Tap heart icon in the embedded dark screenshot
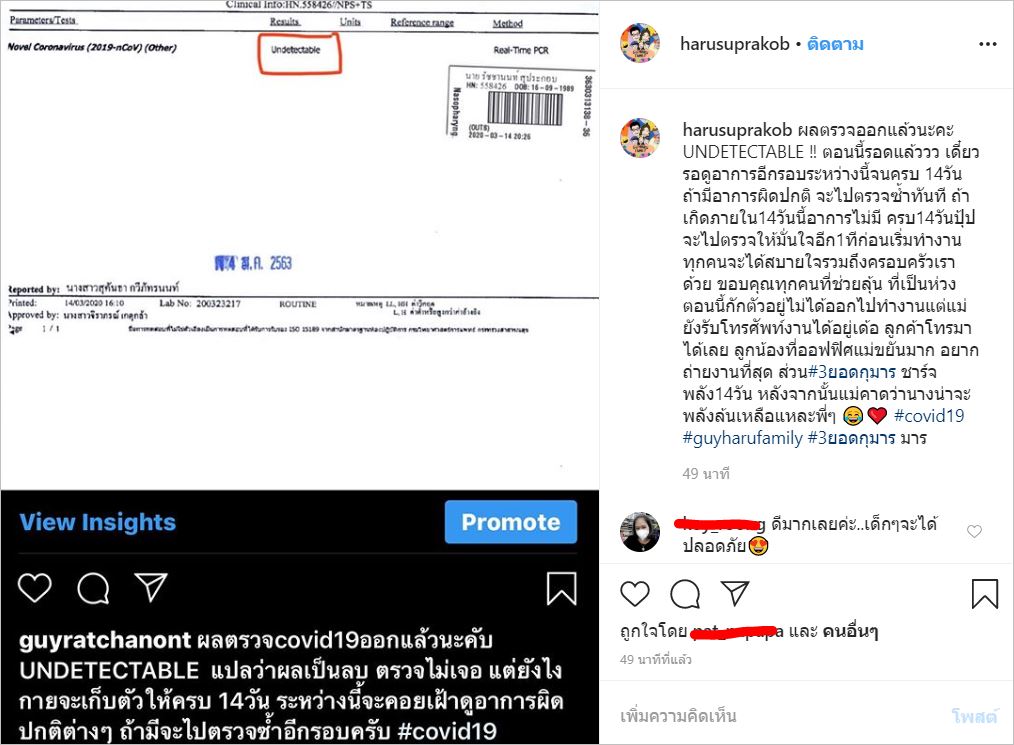 [34, 588]
